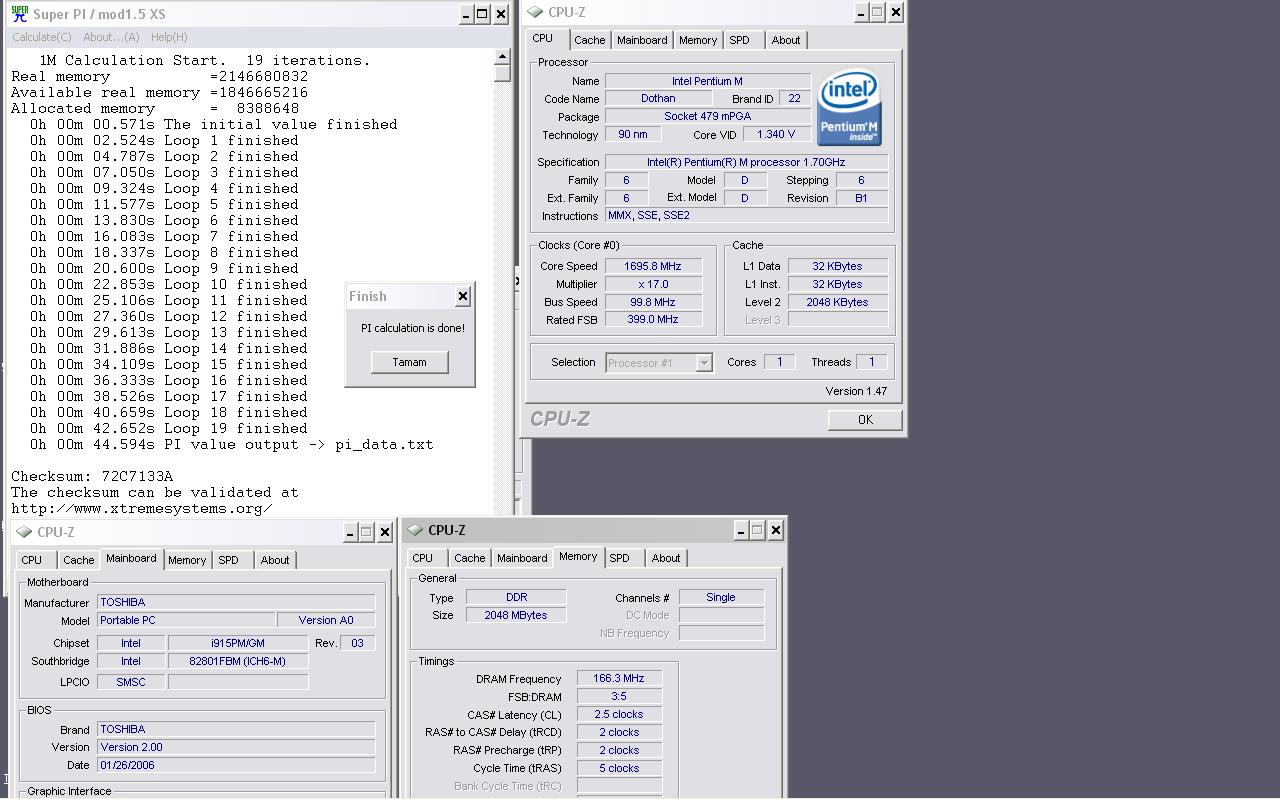The image size is (1280, 800).
Task: Click the Super PI title bar icon
Action: 19,14
